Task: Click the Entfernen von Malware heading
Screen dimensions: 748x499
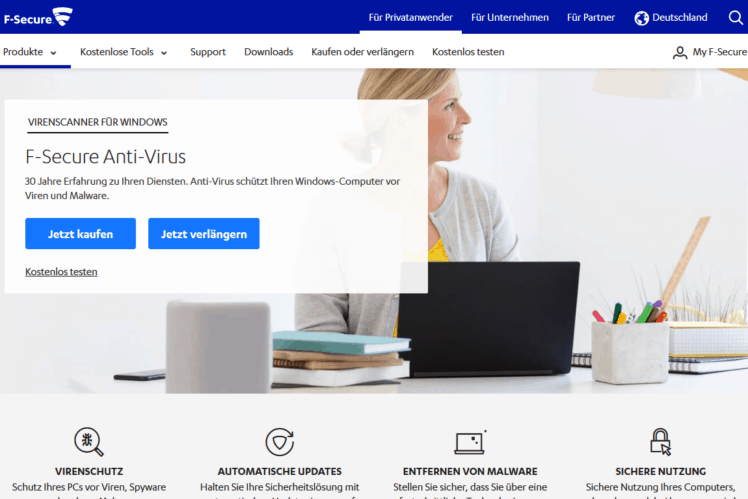Action: tap(470, 471)
